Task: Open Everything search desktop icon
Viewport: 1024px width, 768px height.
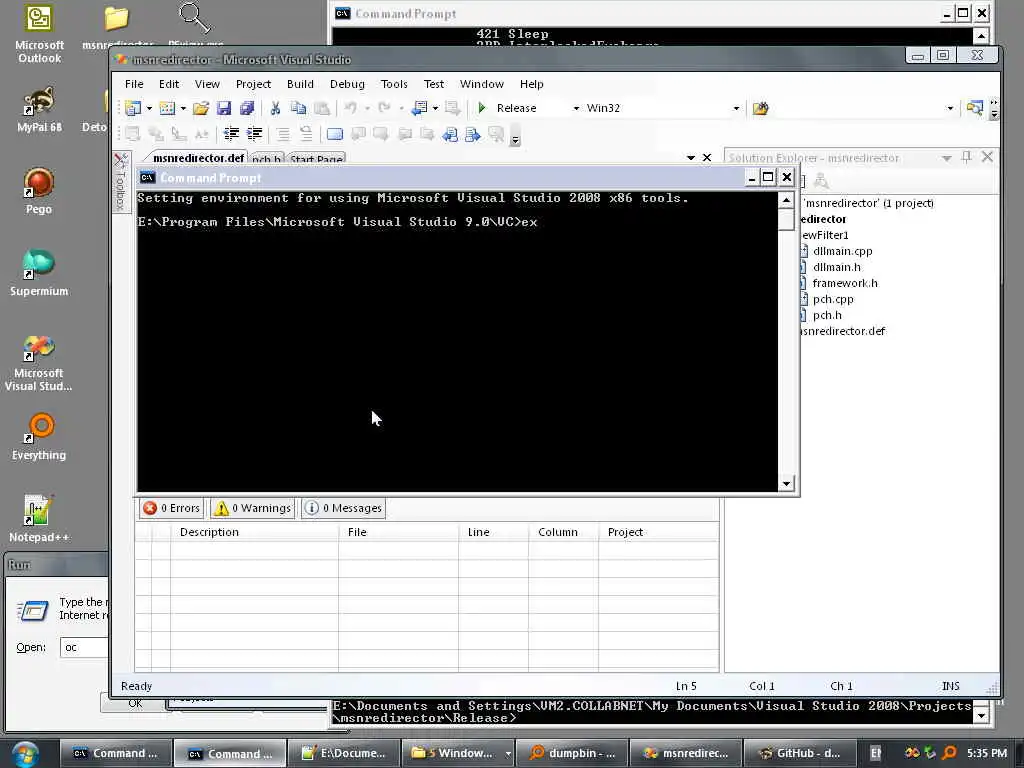Action: (39, 437)
